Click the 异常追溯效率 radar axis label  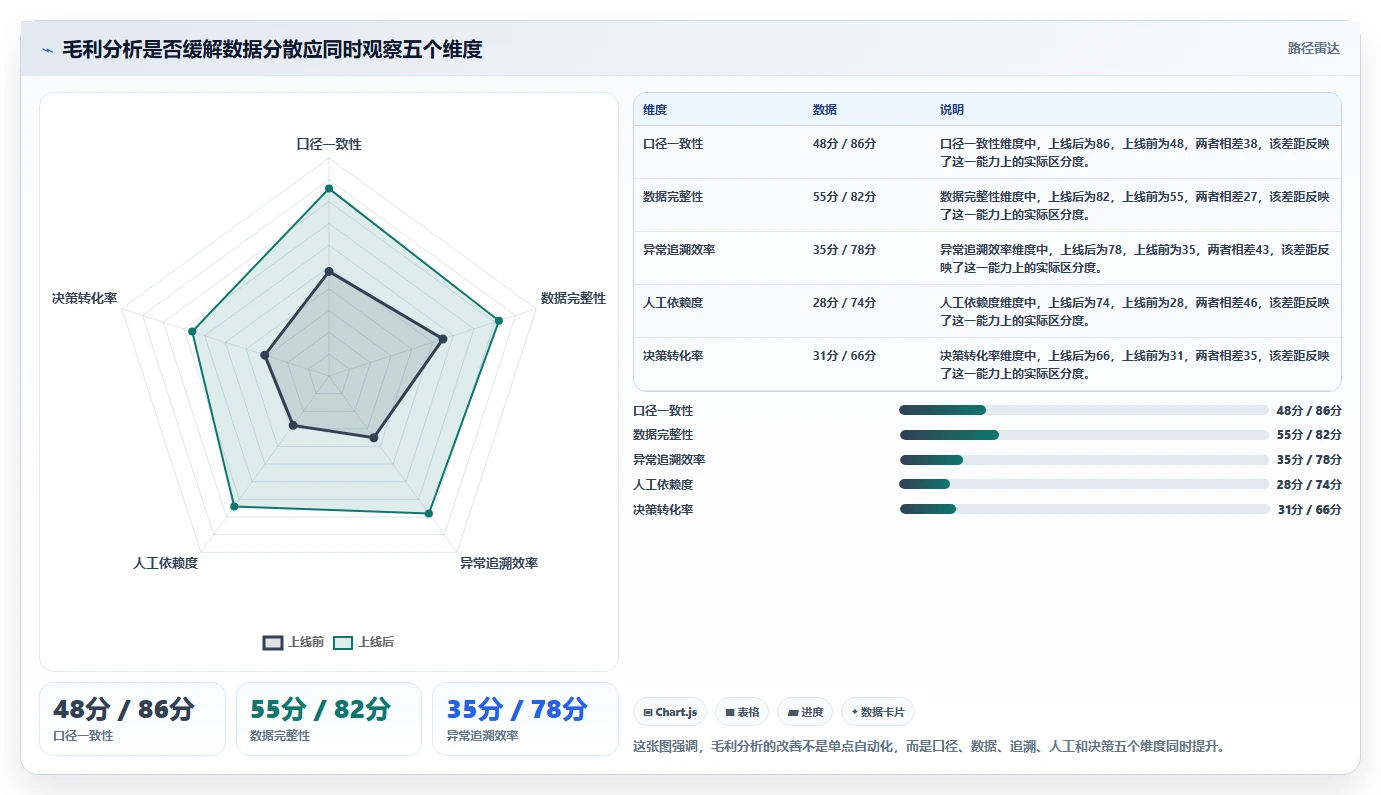click(x=499, y=563)
